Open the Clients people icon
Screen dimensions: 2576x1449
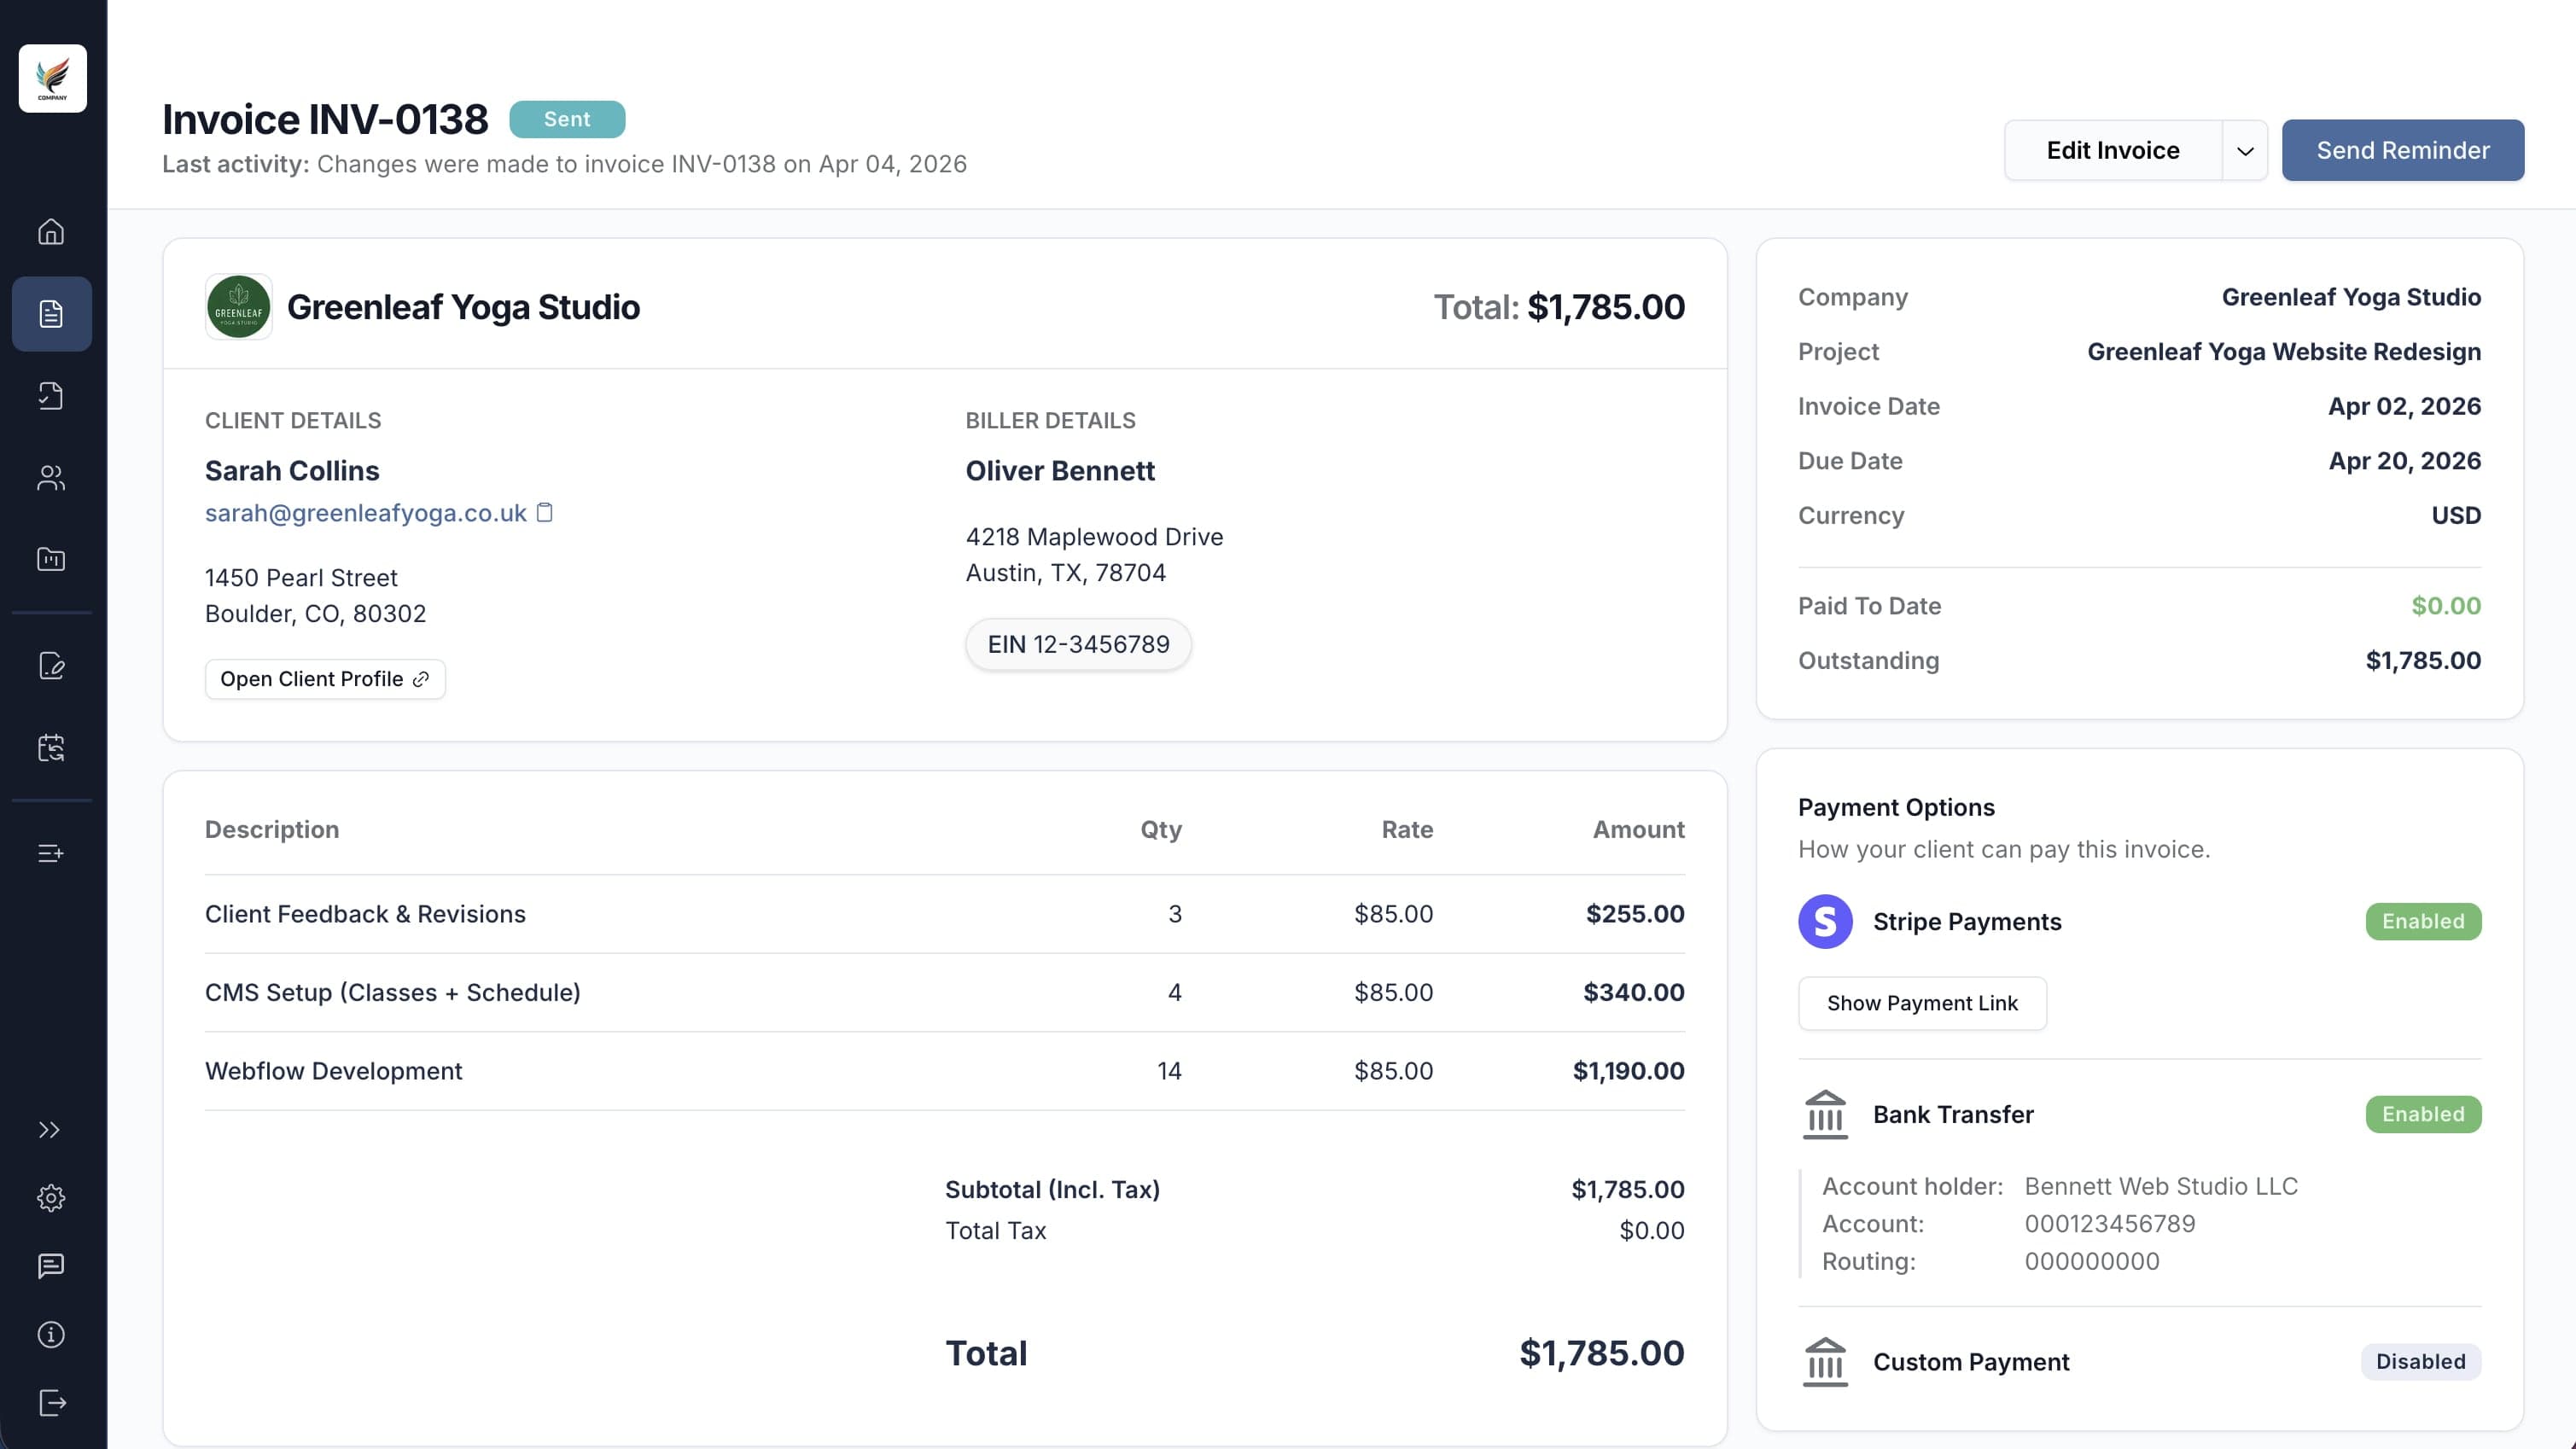(51, 478)
